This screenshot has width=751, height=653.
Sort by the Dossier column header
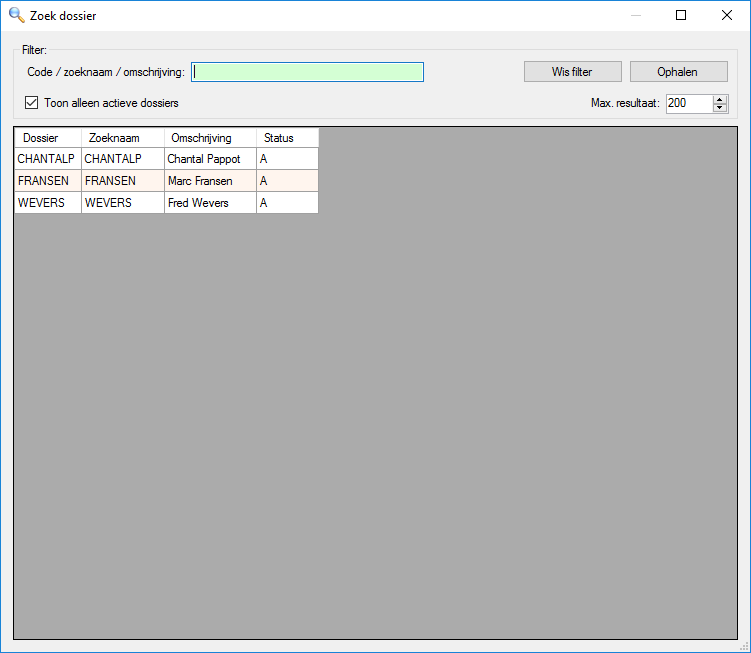48,138
